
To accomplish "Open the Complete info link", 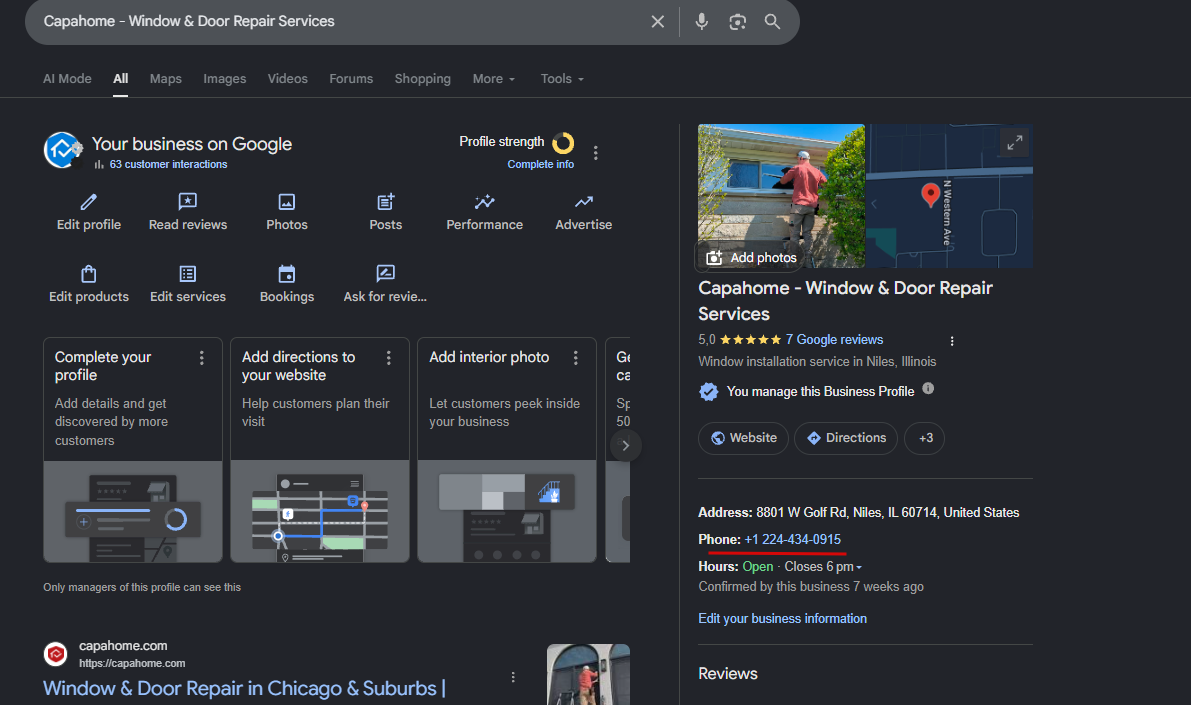I will [541, 164].
